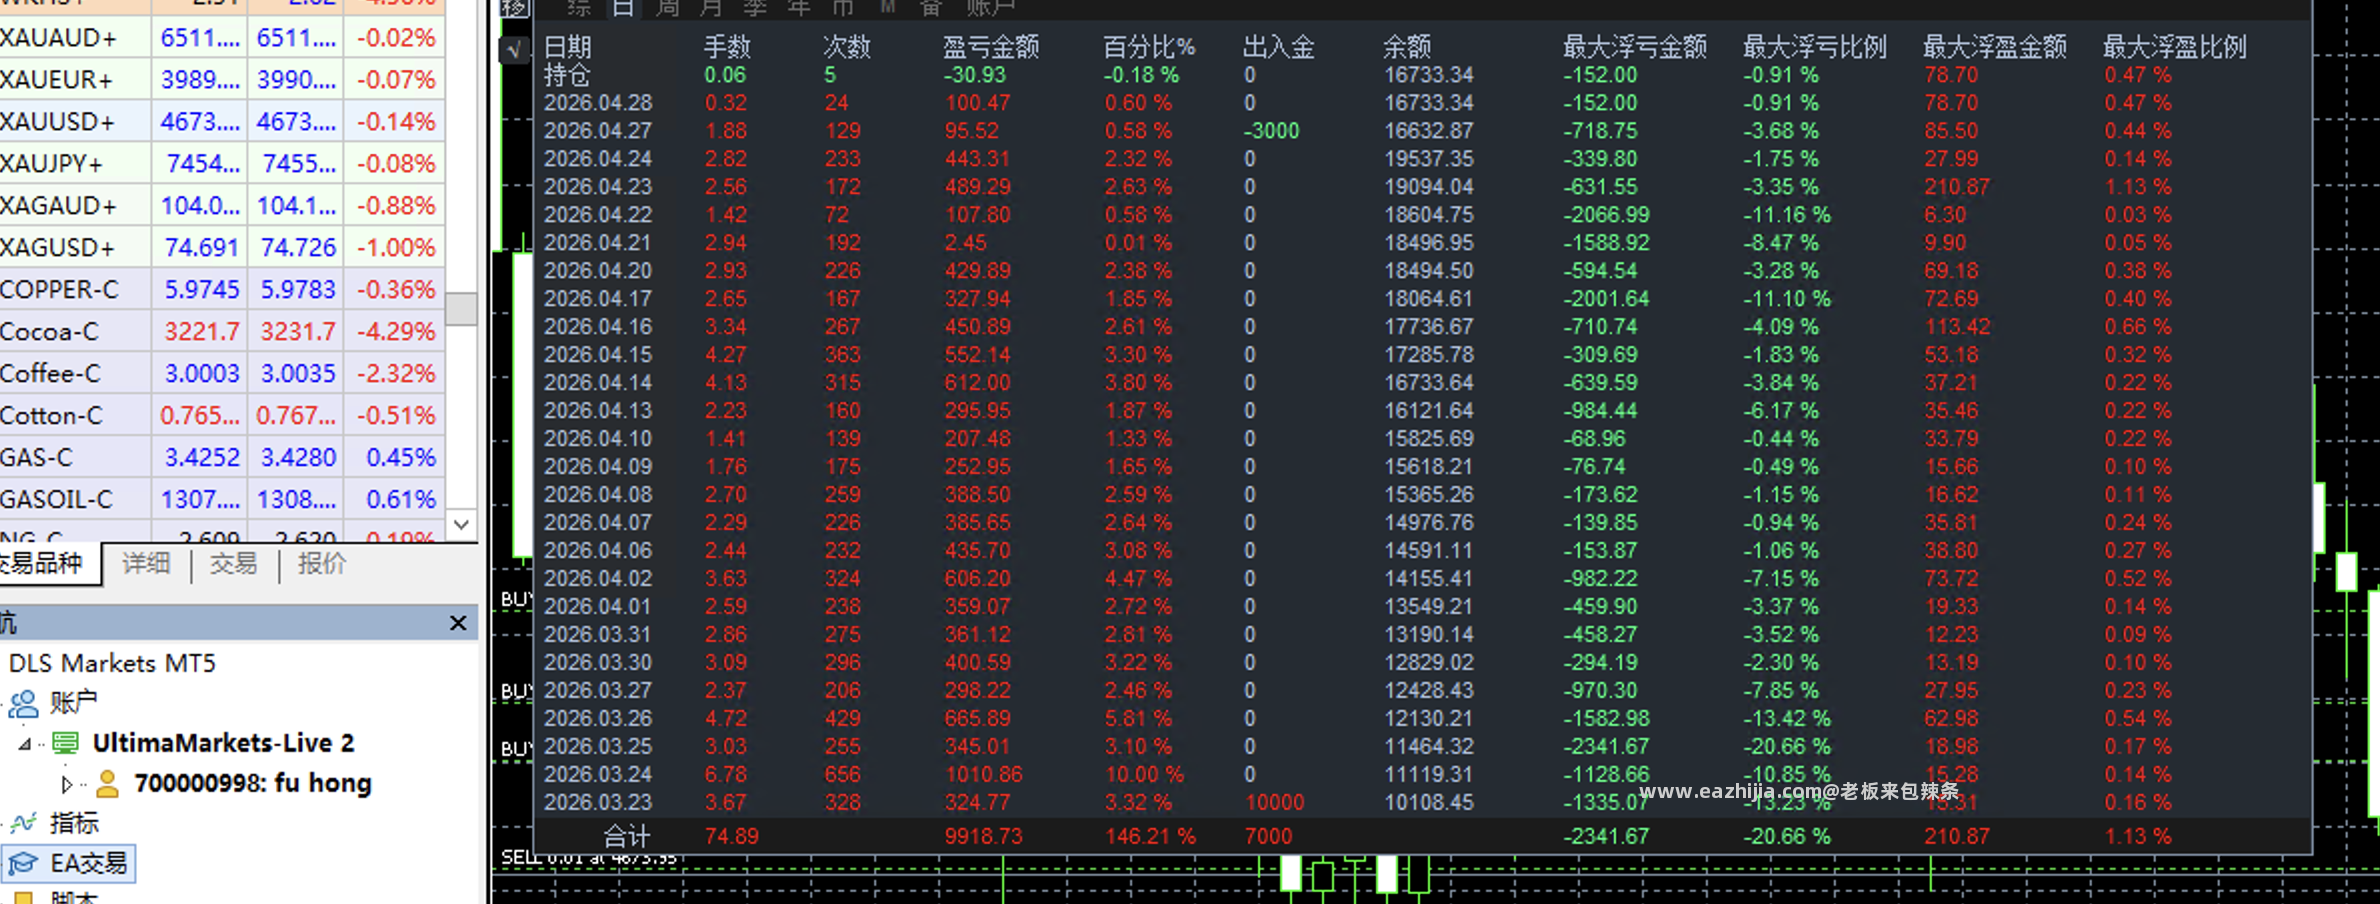This screenshot has height=904, width=2380.
Task: Click the 最大浮亏金额 column header
Action: (1635, 47)
